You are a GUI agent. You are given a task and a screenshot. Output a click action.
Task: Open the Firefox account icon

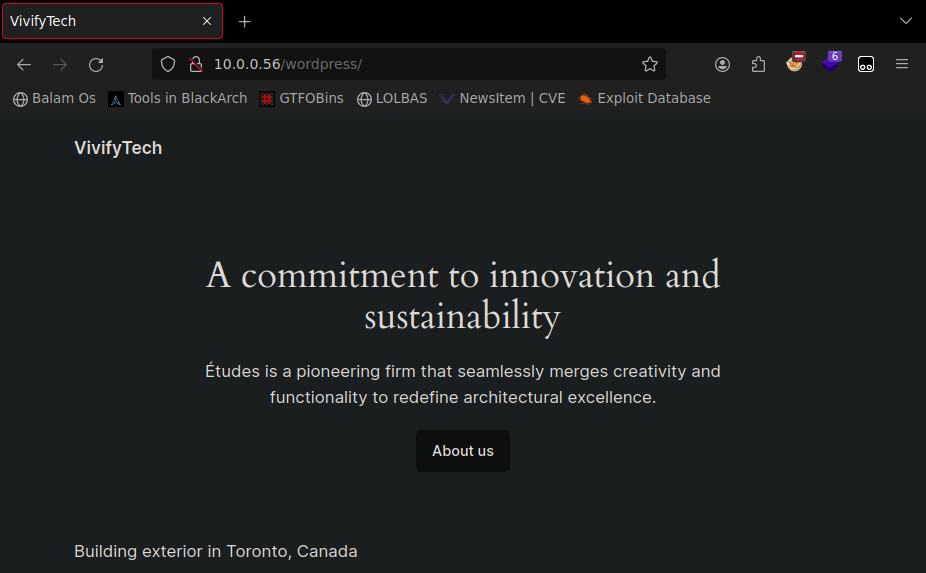pyautogui.click(x=722, y=64)
